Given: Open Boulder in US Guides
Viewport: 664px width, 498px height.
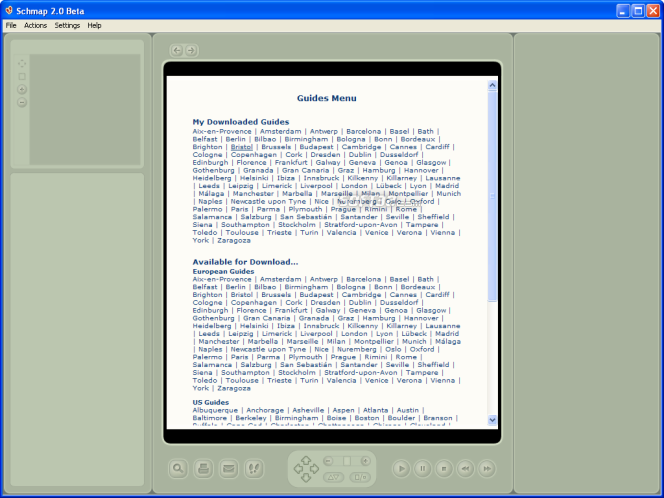Looking at the screenshot, I should [x=401, y=418].
